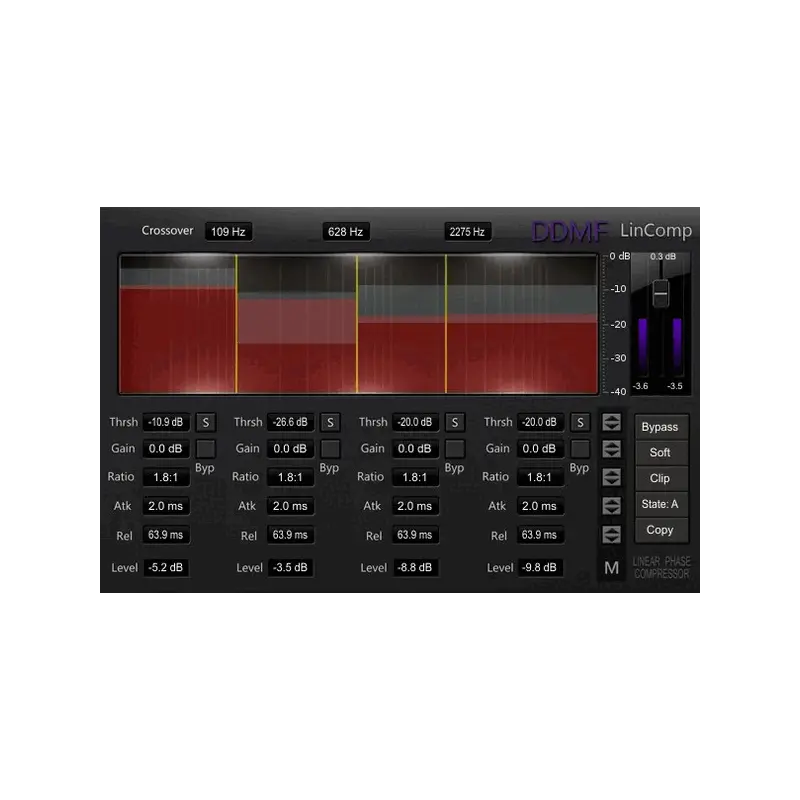Select the 109 Hz crossover field
The height and width of the screenshot is (800, 800).
(x=228, y=232)
